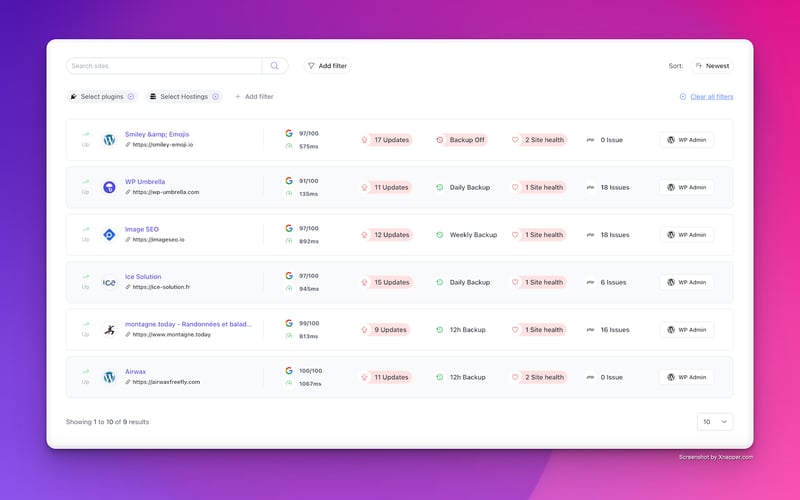Screen dimensions: 800x500
Task: Click Google icon beside 99/100 score
Action: pos(289,323)
